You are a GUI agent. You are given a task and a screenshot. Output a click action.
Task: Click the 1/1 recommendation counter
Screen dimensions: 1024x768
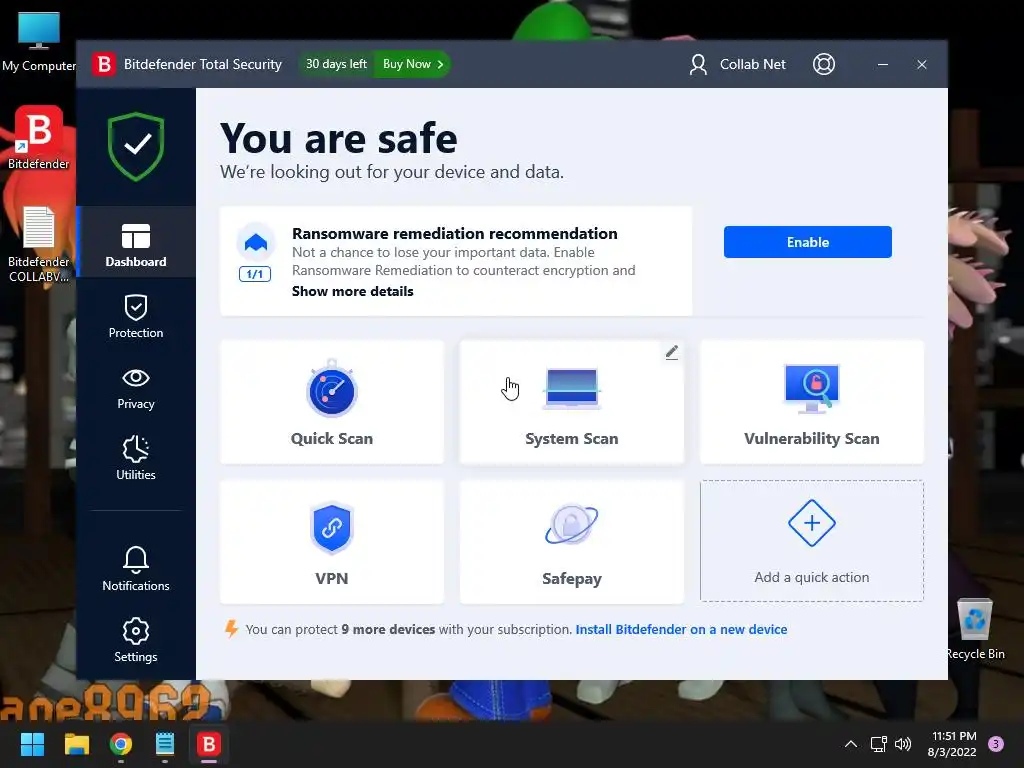(255, 274)
